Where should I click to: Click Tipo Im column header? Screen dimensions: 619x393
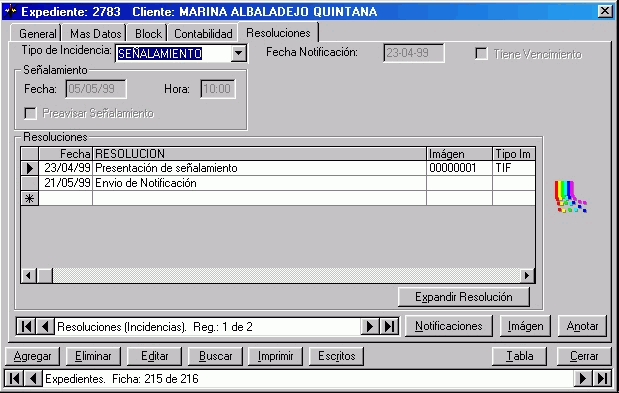514,153
